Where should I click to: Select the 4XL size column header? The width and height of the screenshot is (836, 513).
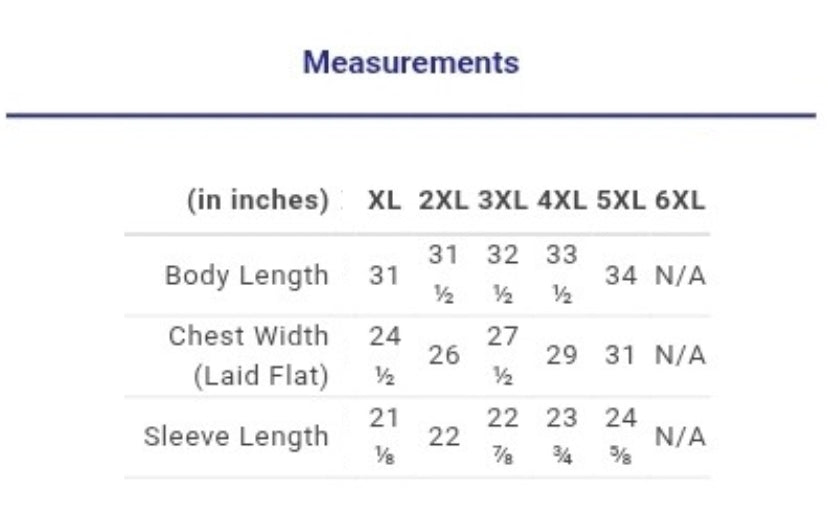tap(562, 201)
